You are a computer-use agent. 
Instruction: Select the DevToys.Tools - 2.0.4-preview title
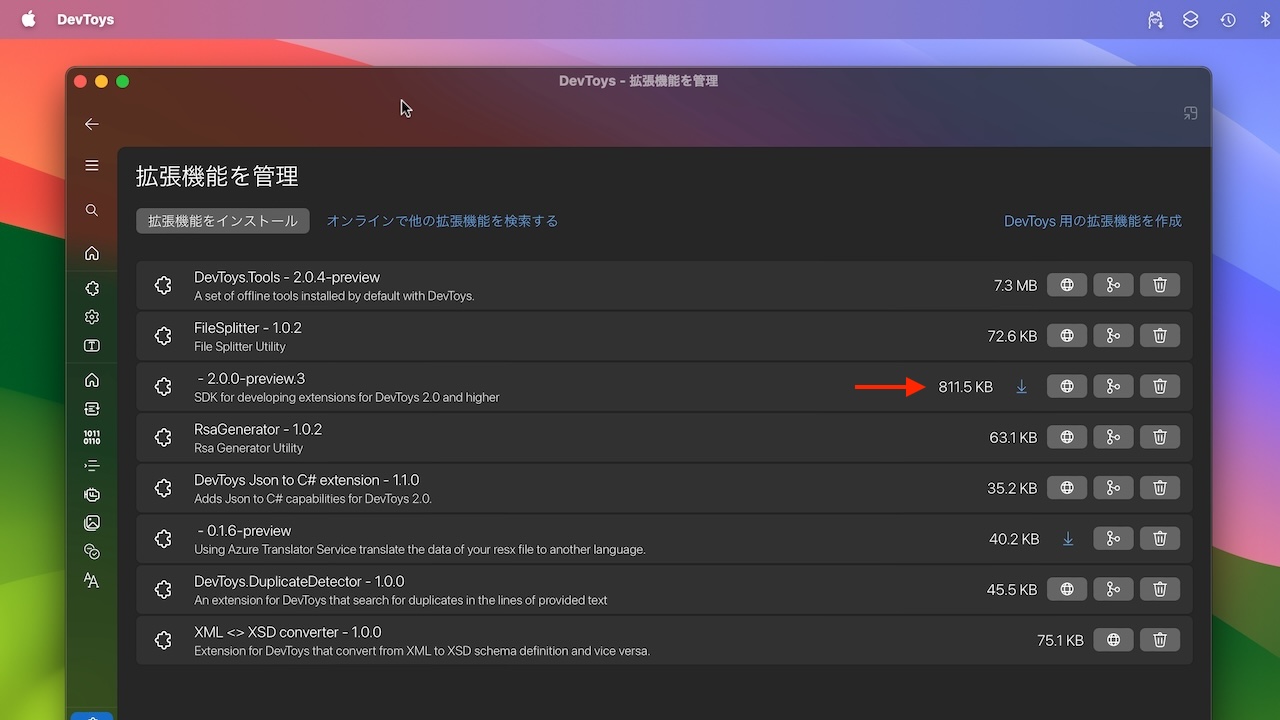click(287, 277)
